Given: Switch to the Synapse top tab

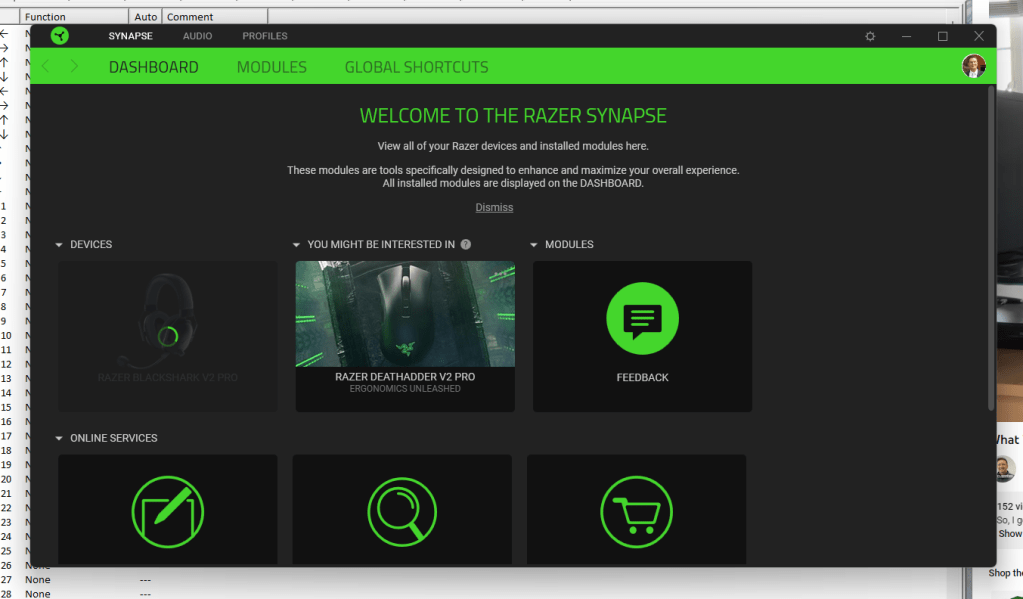Looking at the screenshot, I should pyautogui.click(x=130, y=36).
